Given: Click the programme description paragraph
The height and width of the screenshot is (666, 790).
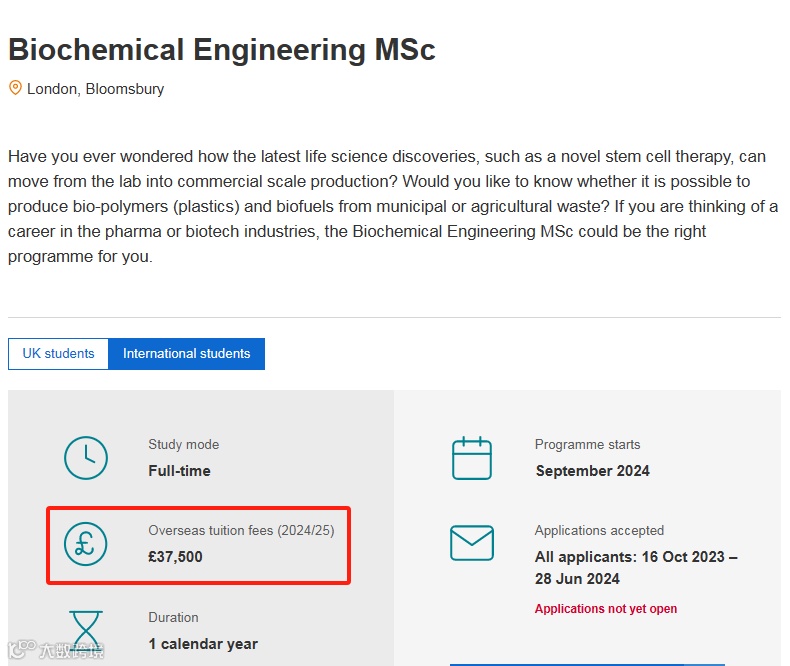Looking at the screenshot, I should [392, 206].
